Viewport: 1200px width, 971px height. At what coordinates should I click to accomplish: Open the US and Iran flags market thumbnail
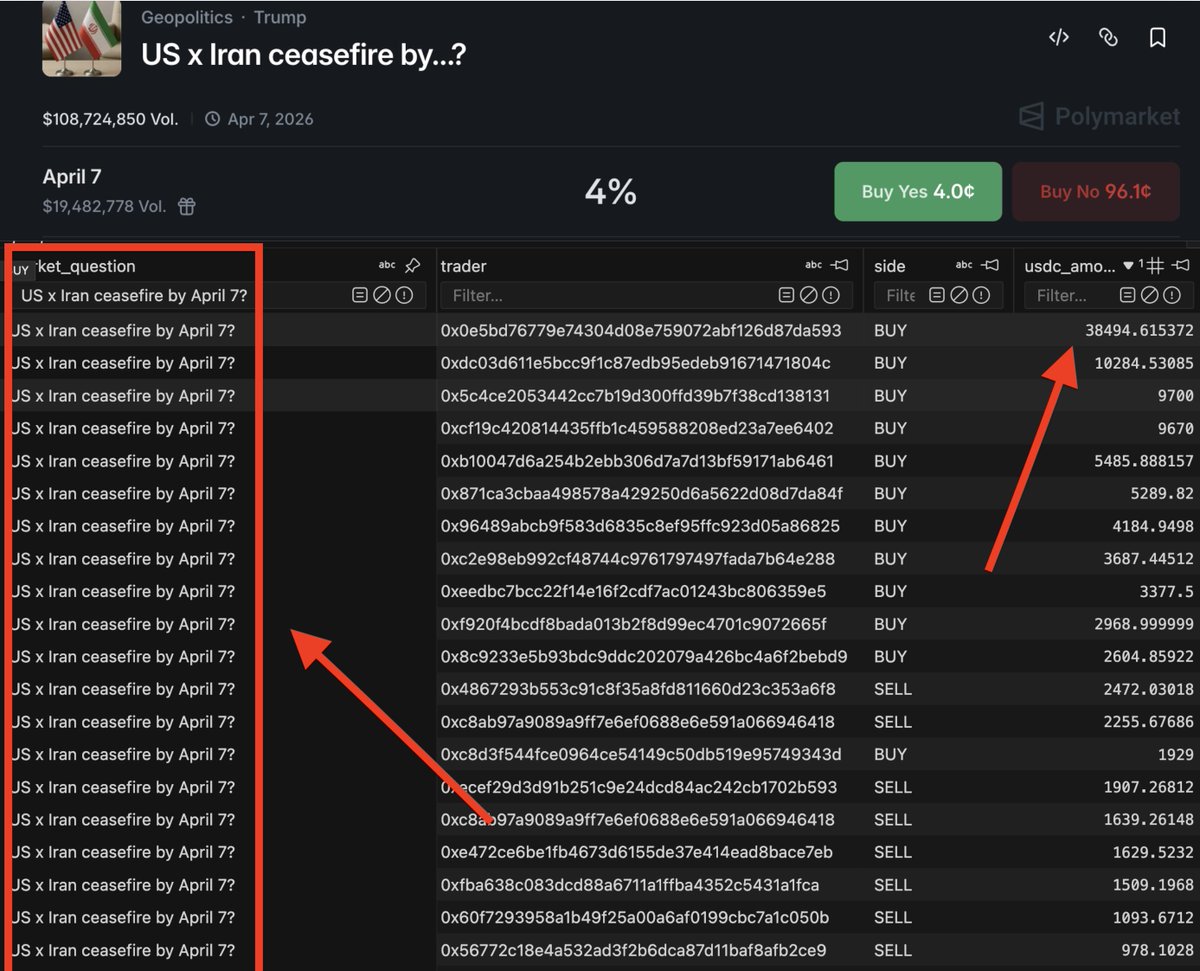[x=82, y=38]
